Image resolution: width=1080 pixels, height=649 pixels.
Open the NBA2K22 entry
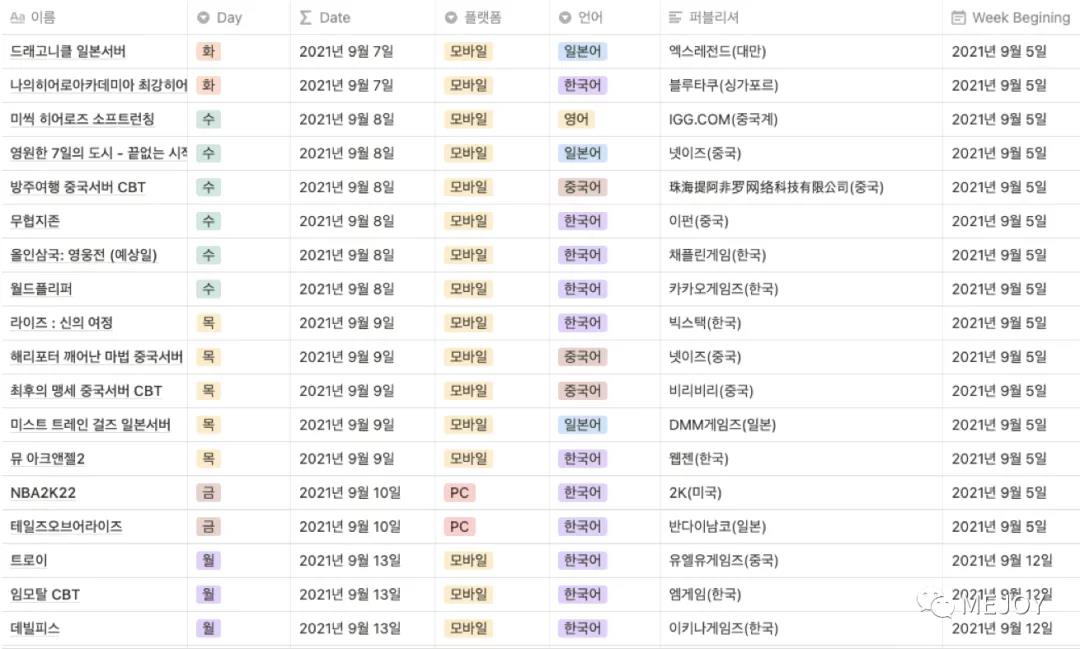click(43, 493)
